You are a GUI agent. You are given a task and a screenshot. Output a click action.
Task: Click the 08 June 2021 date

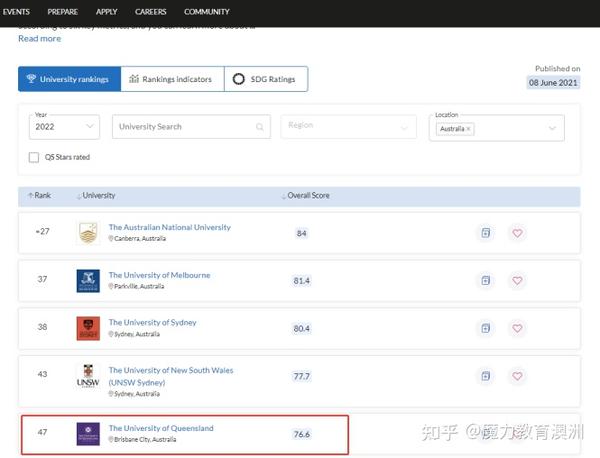pos(553,83)
